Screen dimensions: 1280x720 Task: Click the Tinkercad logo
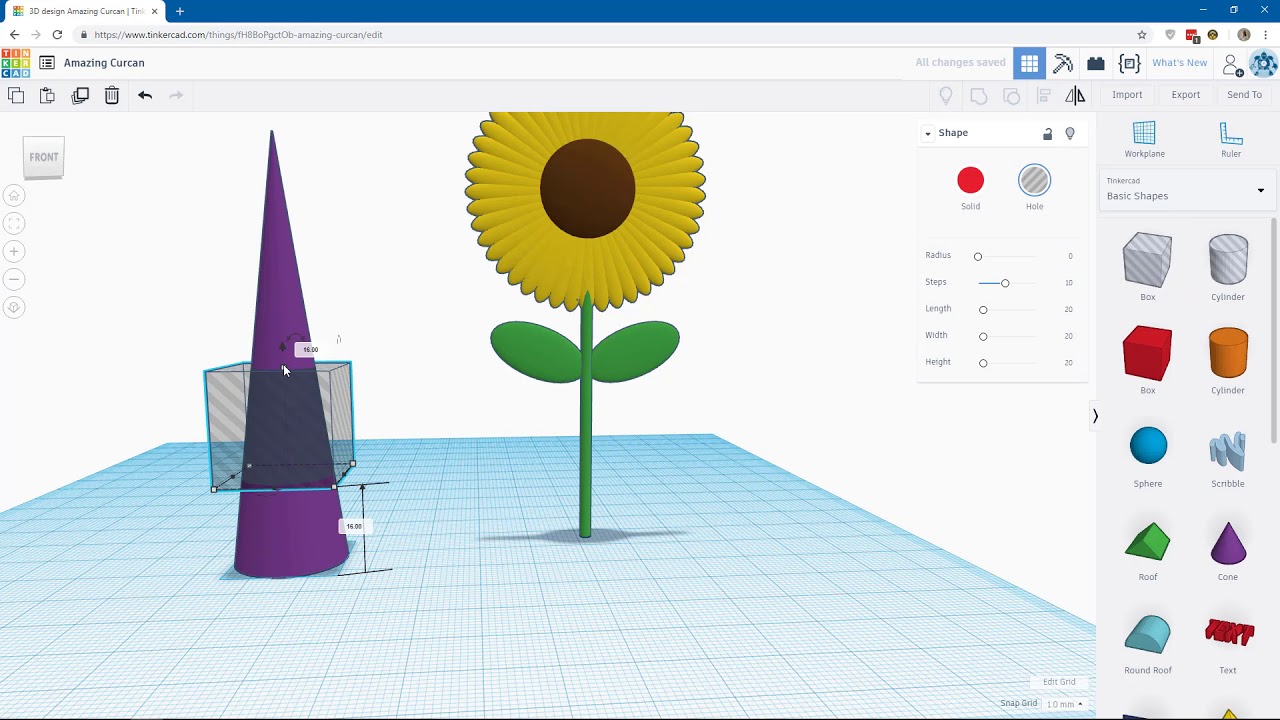pos(15,63)
